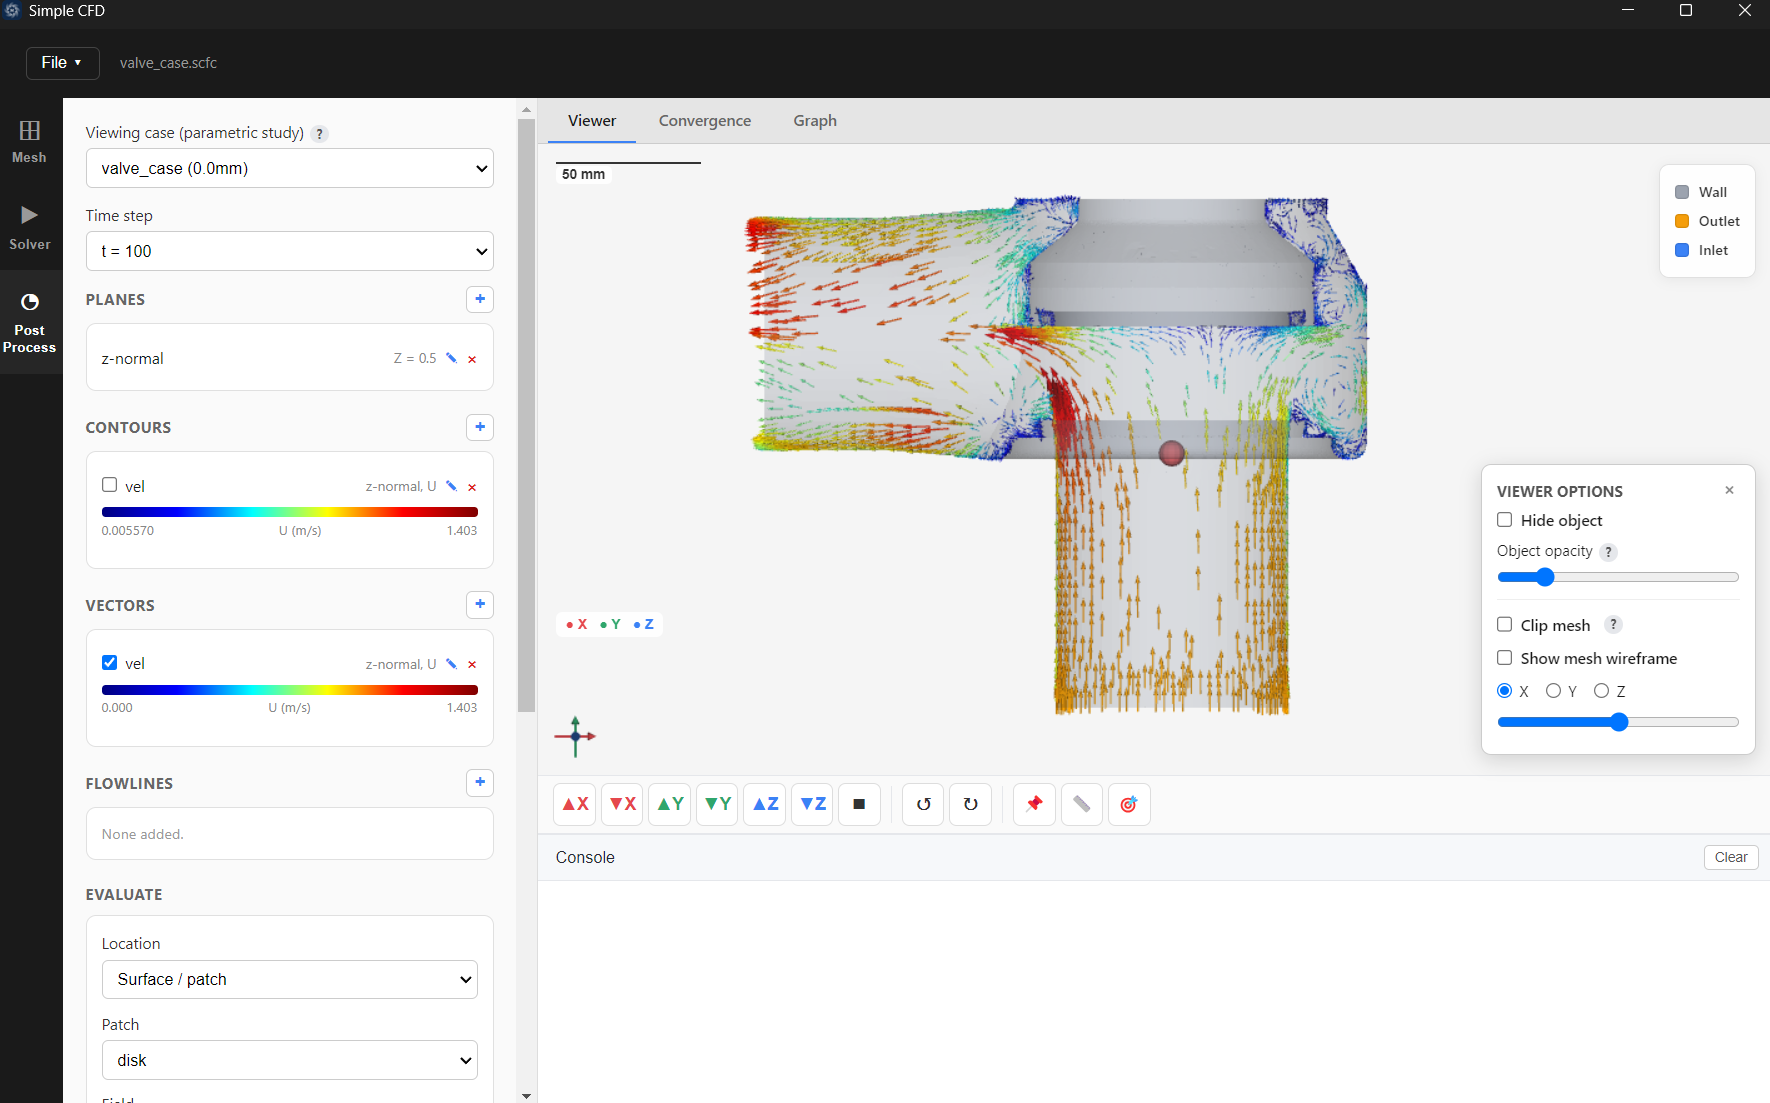The image size is (1770, 1103).
Task: Toggle Hide object checkbox
Action: point(1504,520)
